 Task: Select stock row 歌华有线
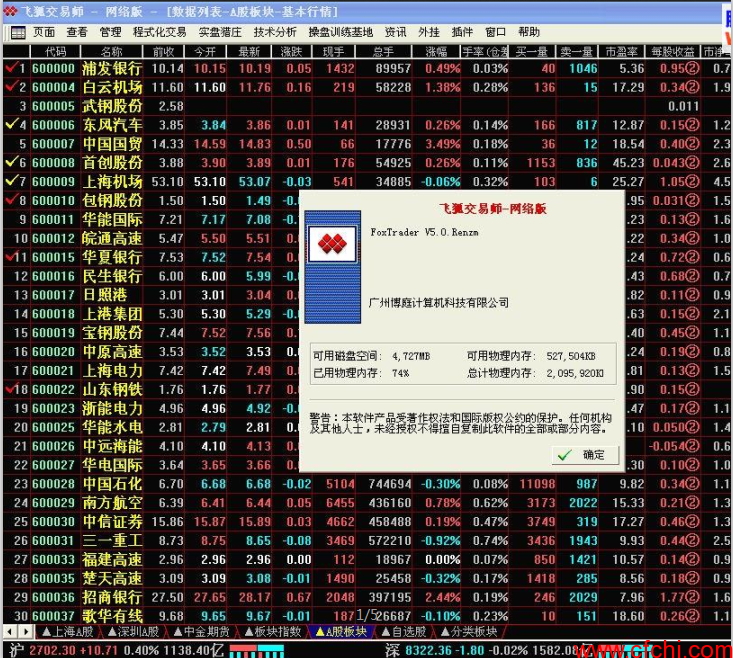pyautogui.click(x=366, y=616)
